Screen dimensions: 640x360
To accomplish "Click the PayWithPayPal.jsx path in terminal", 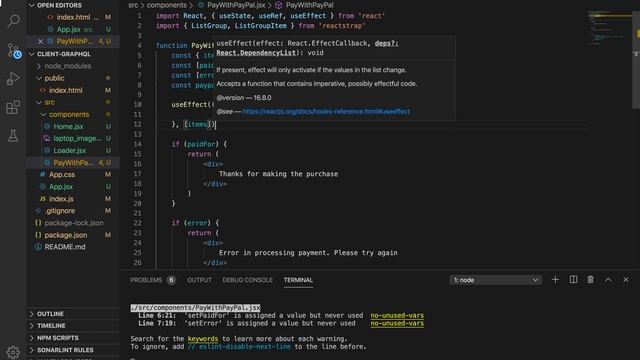I will [x=196, y=307].
